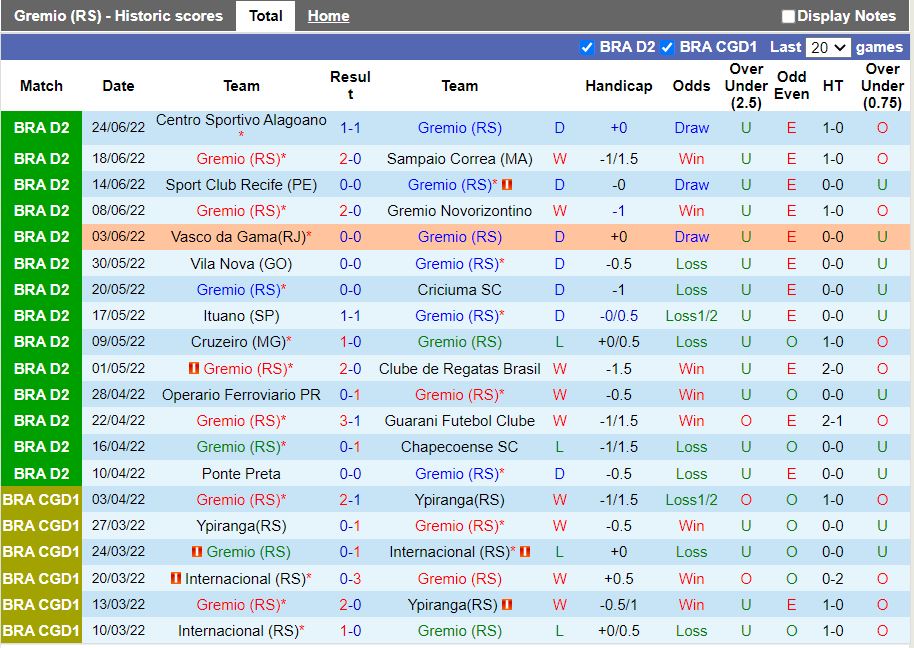Click red card icon in 14/06/22 Sport Recife match
914x648 pixels.
(x=507, y=185)
